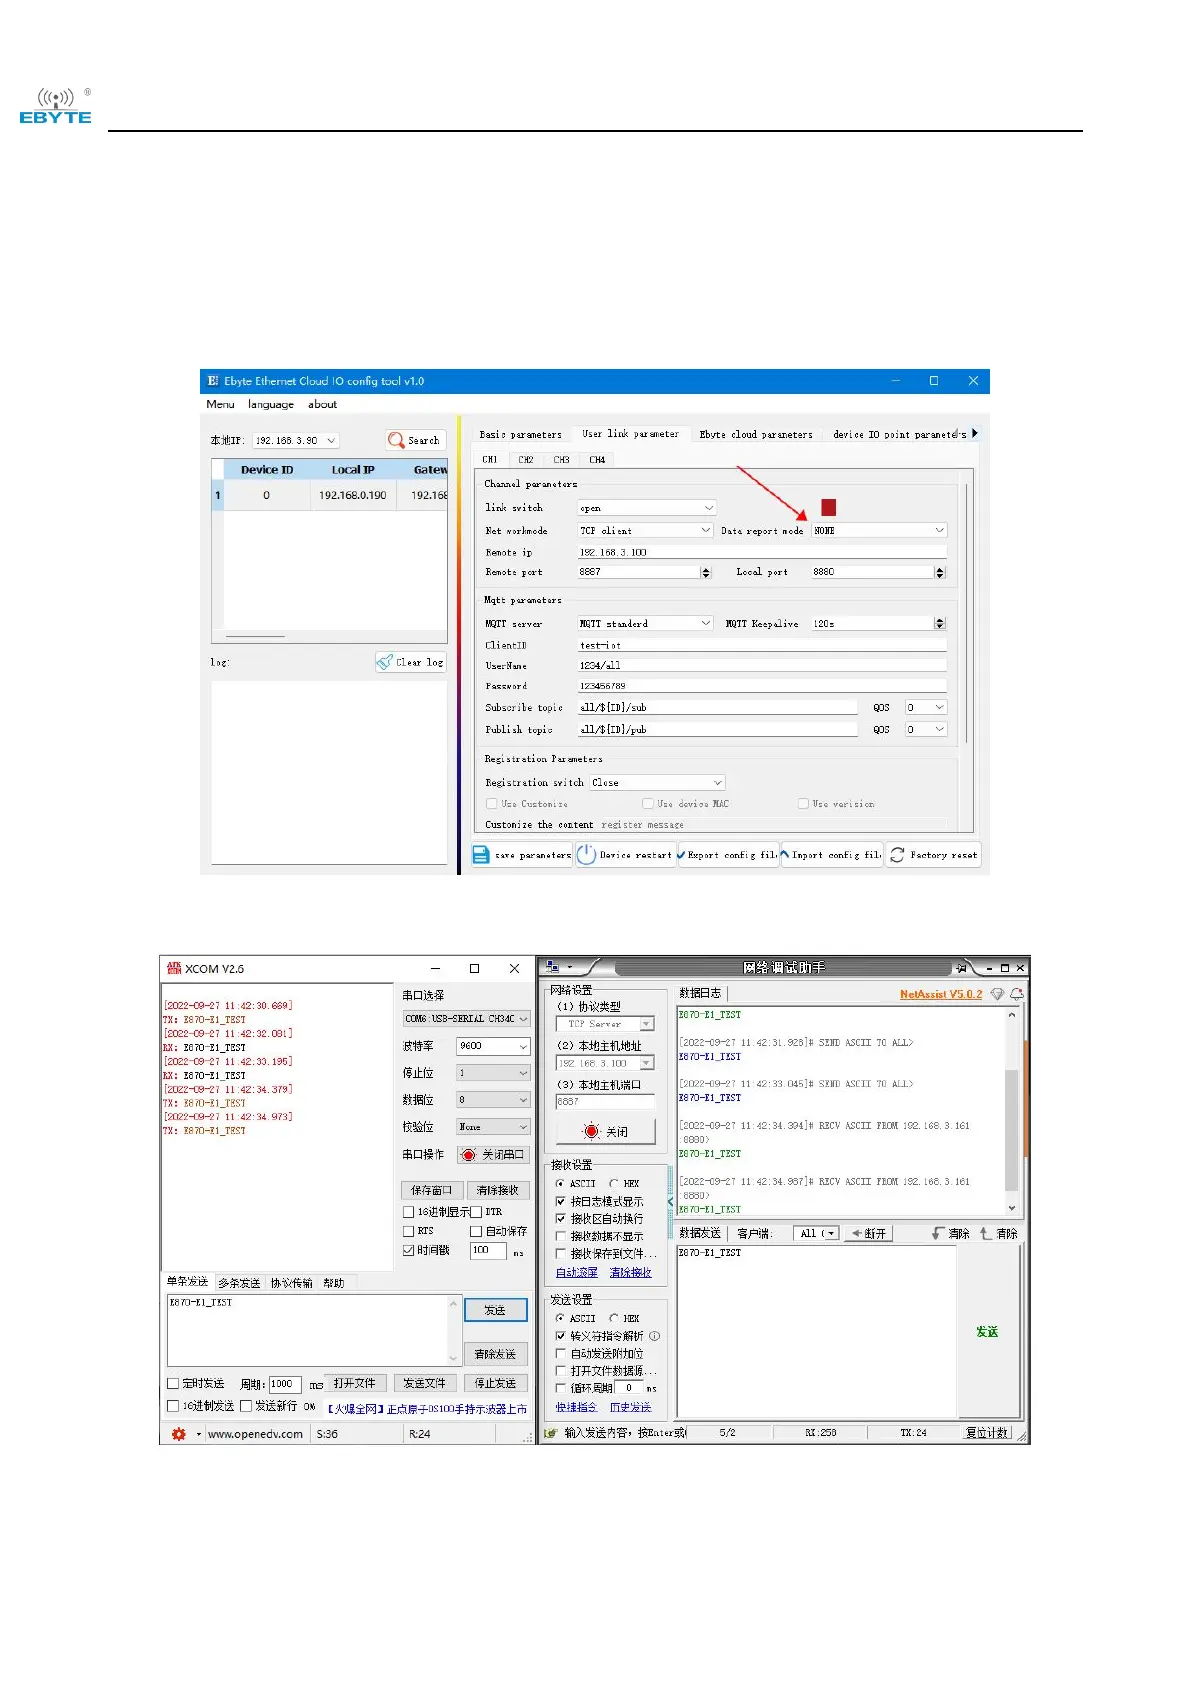Open the MQTT server dropdown
Viewport: 1191px width, 1684px height.
click(645, 623)
